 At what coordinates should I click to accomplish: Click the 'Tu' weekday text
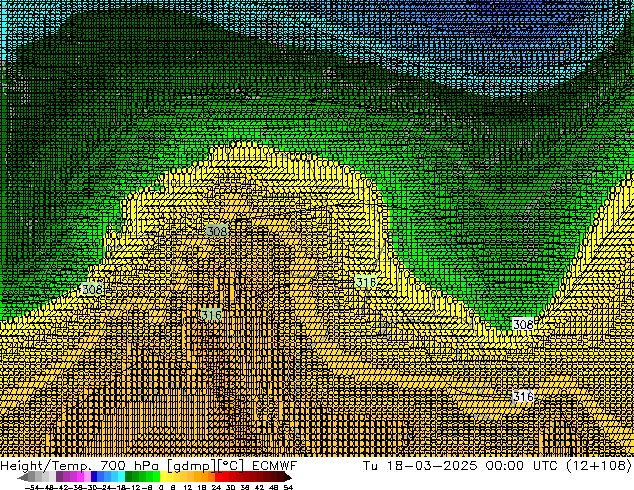(370, 466)
